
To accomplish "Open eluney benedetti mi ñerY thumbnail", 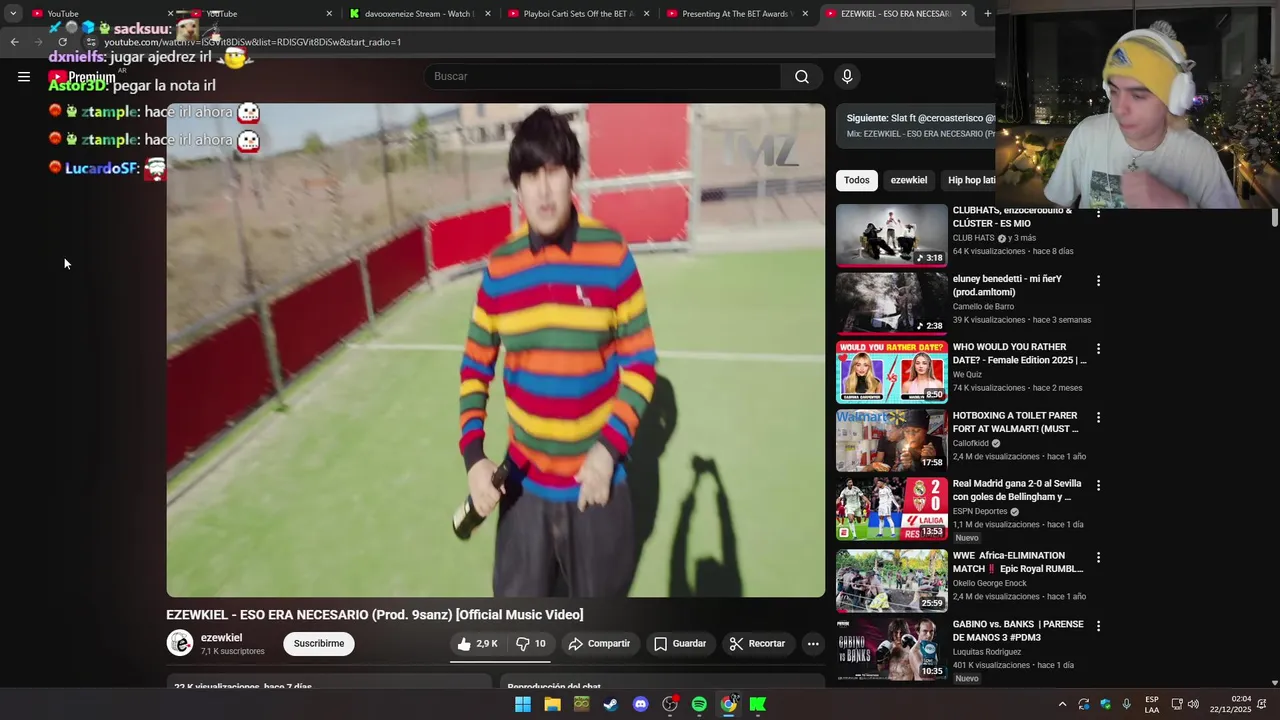I will [892, 304].
